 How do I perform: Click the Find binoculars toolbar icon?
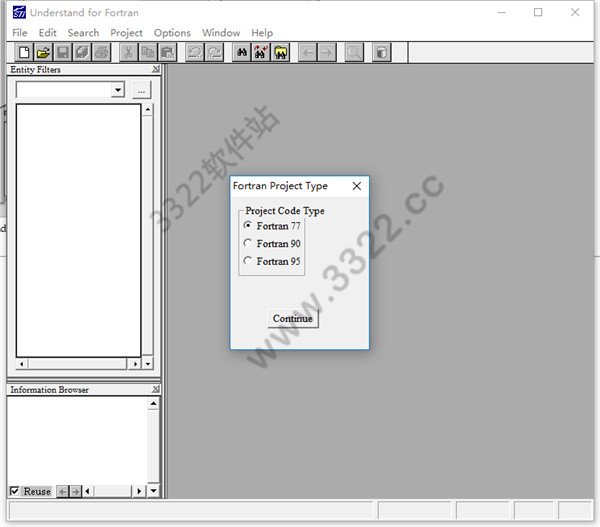(x=242, y=52)
